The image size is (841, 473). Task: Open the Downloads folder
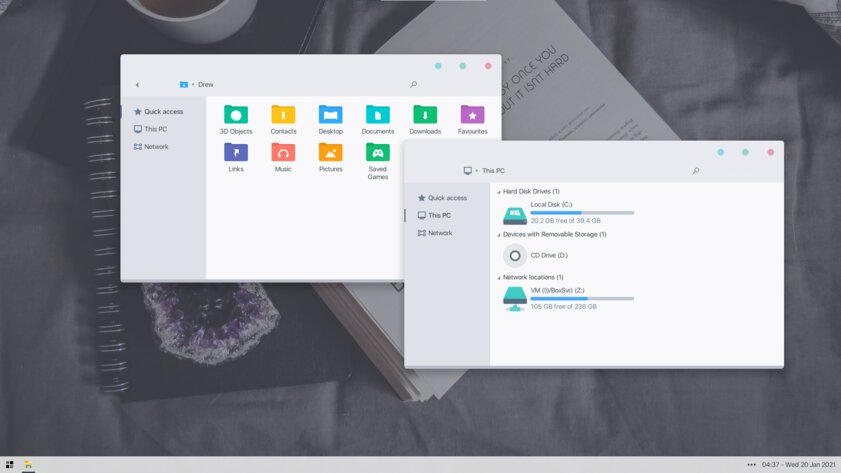pyautogui.click(x=425, y=118)
